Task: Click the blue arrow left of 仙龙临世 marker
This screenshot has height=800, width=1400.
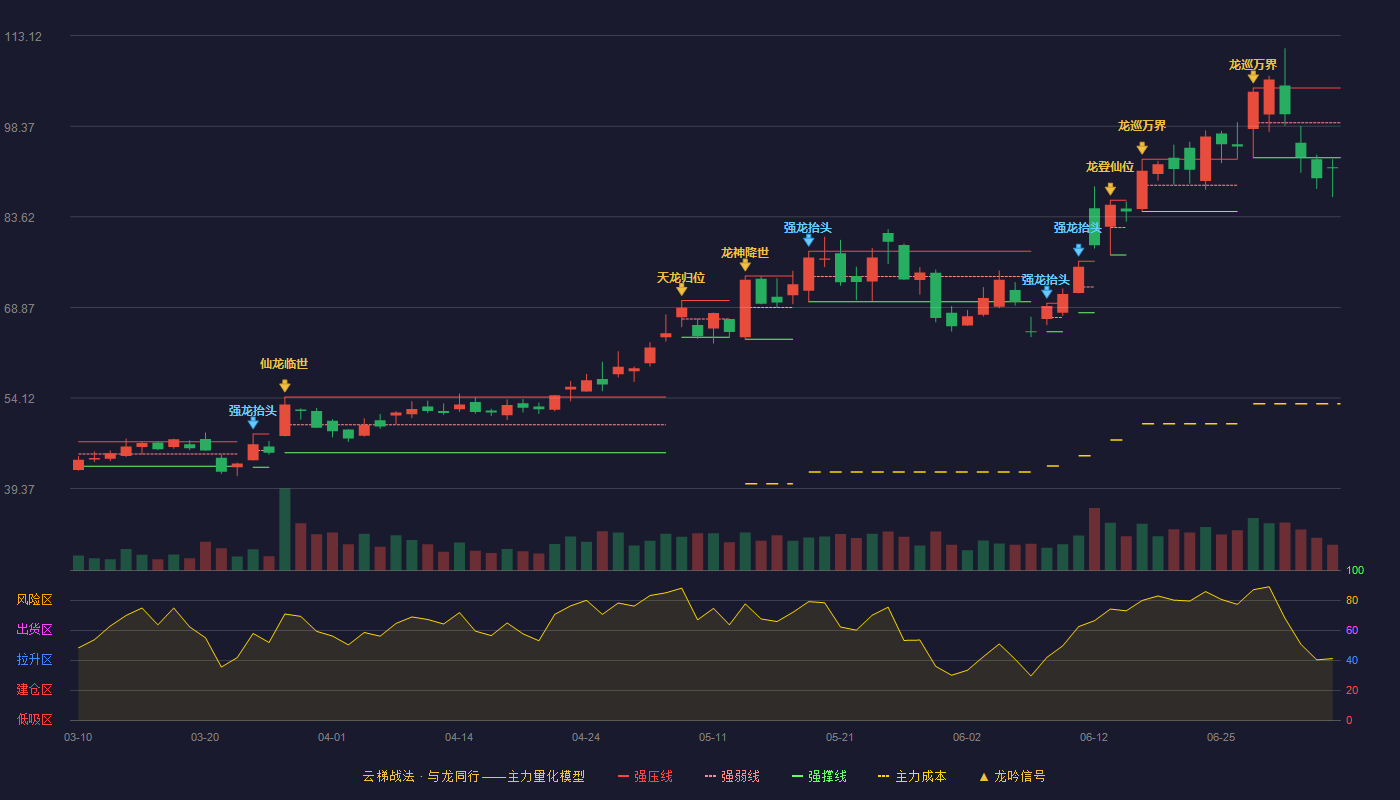Action: 253,423
